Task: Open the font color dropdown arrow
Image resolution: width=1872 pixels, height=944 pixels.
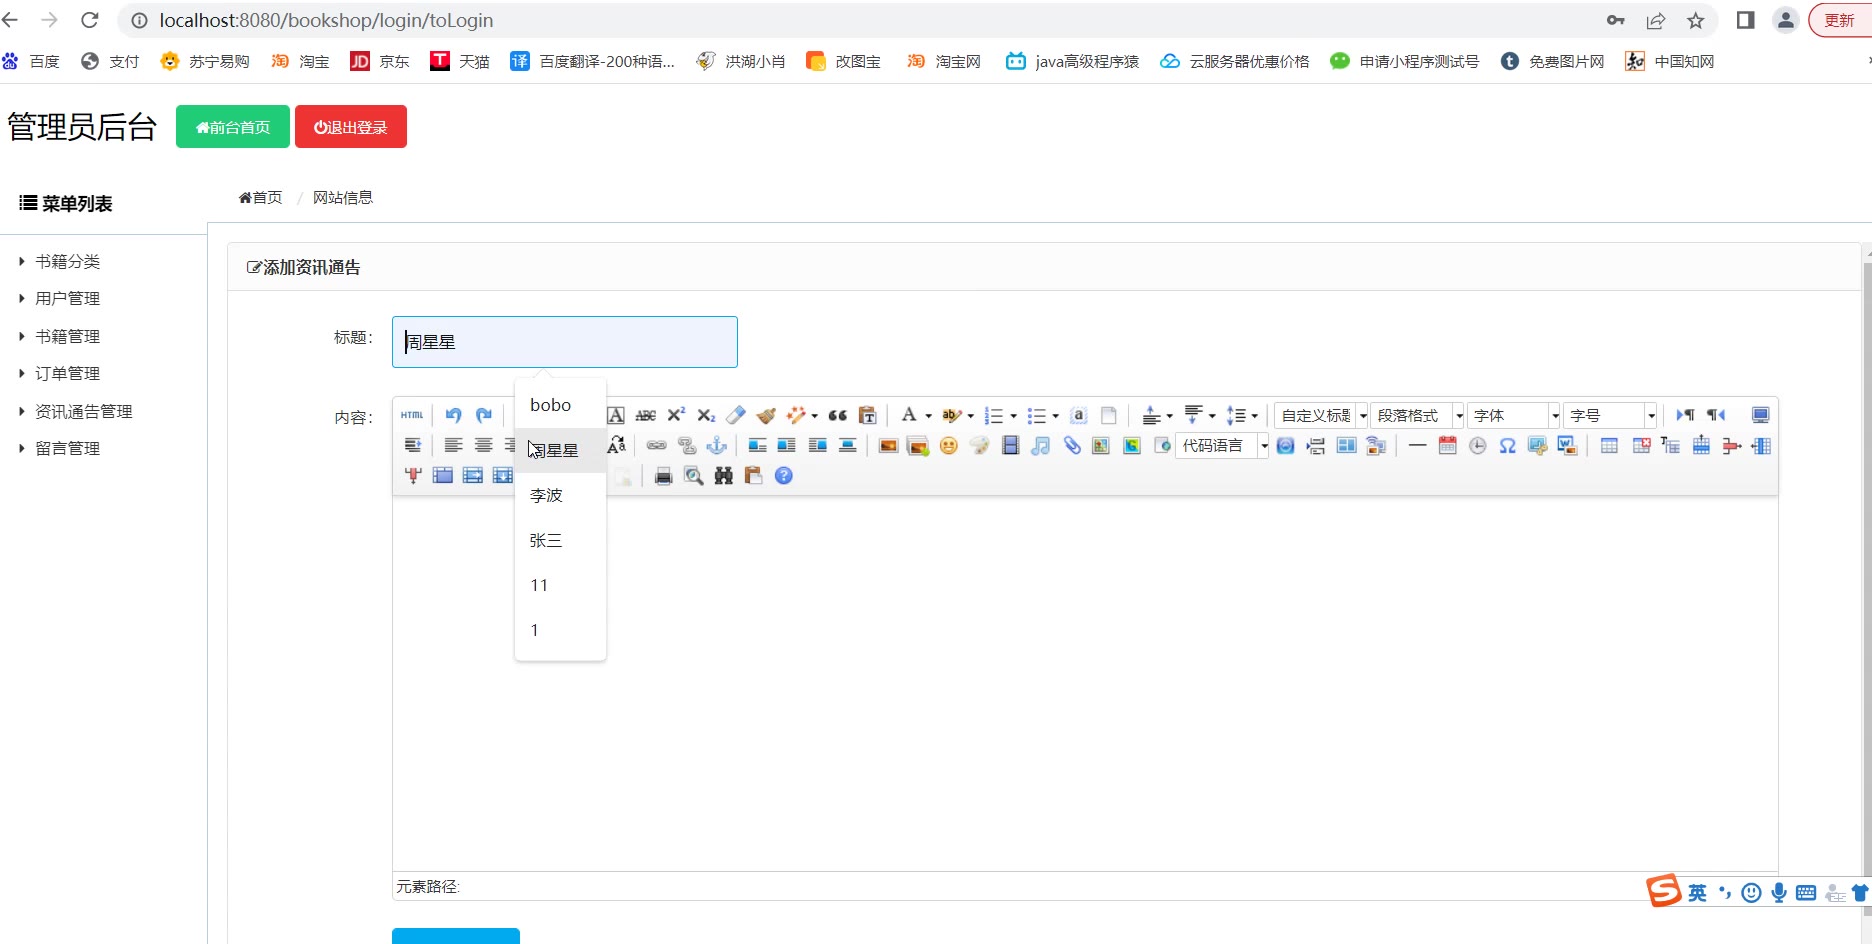Action: click(x=928, y=416)
